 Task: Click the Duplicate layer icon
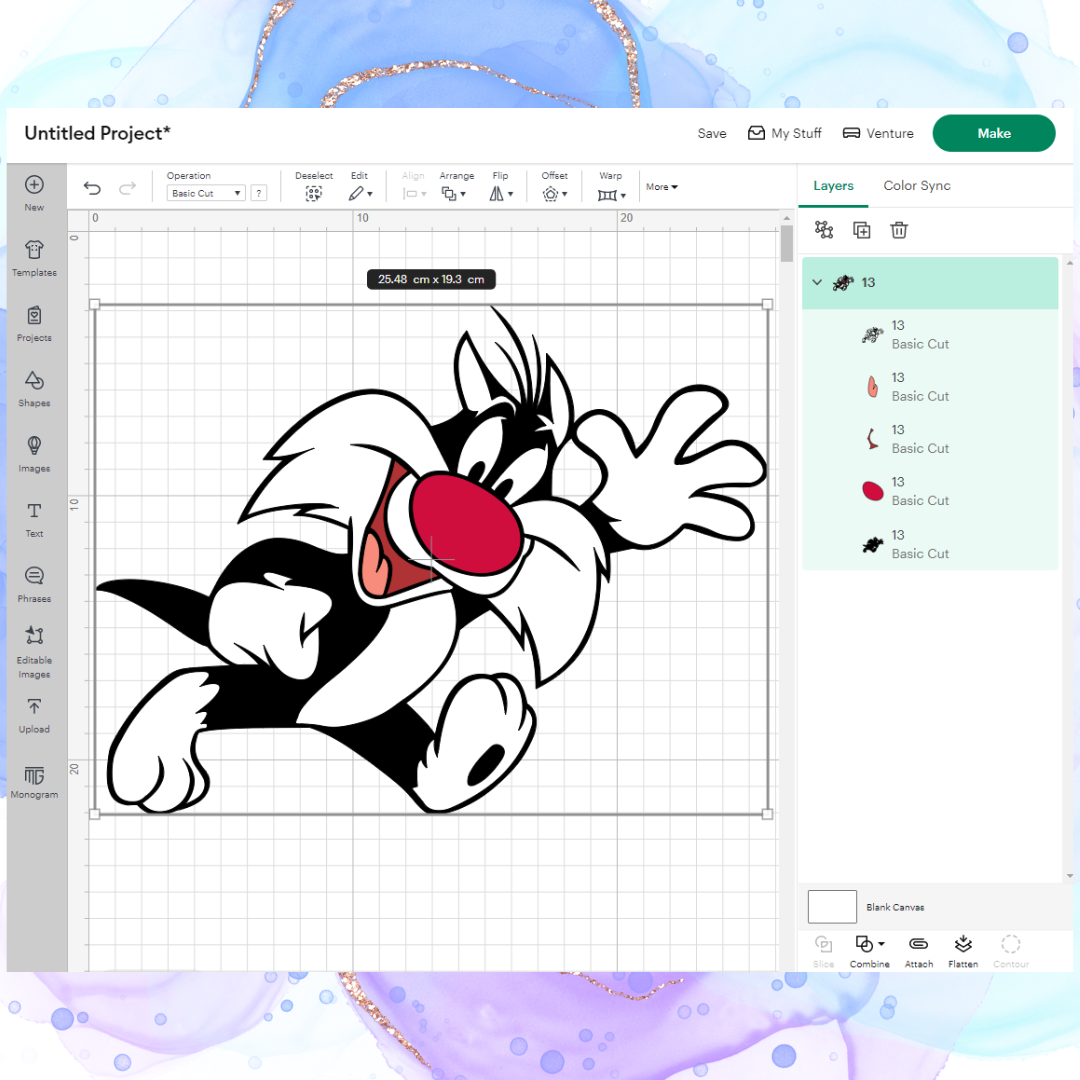point(862,230)
